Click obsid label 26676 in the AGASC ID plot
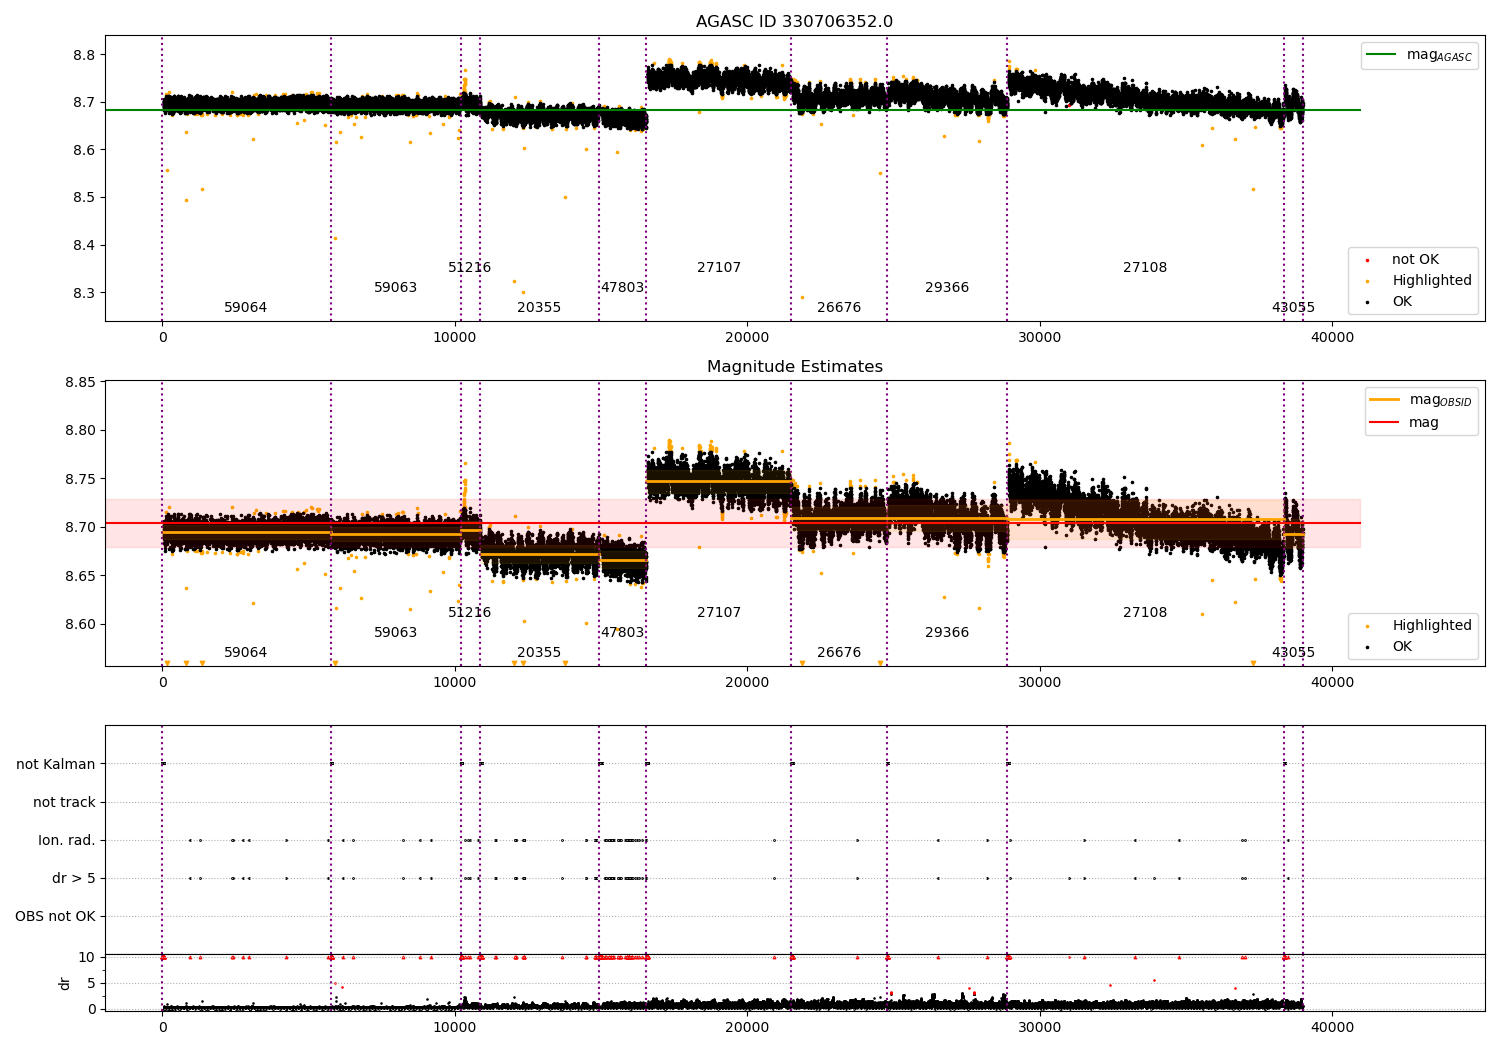This screenshot has width=1500, height=1050. point(839,308)
